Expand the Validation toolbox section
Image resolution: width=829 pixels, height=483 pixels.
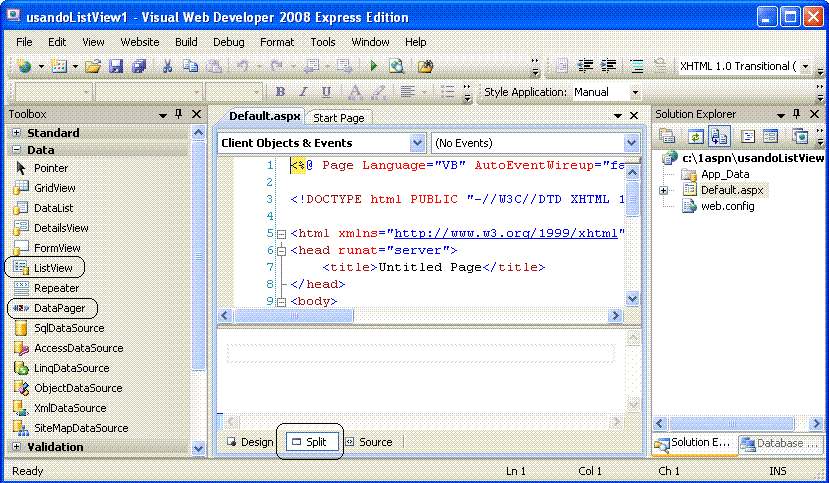(x=16, y=447)
